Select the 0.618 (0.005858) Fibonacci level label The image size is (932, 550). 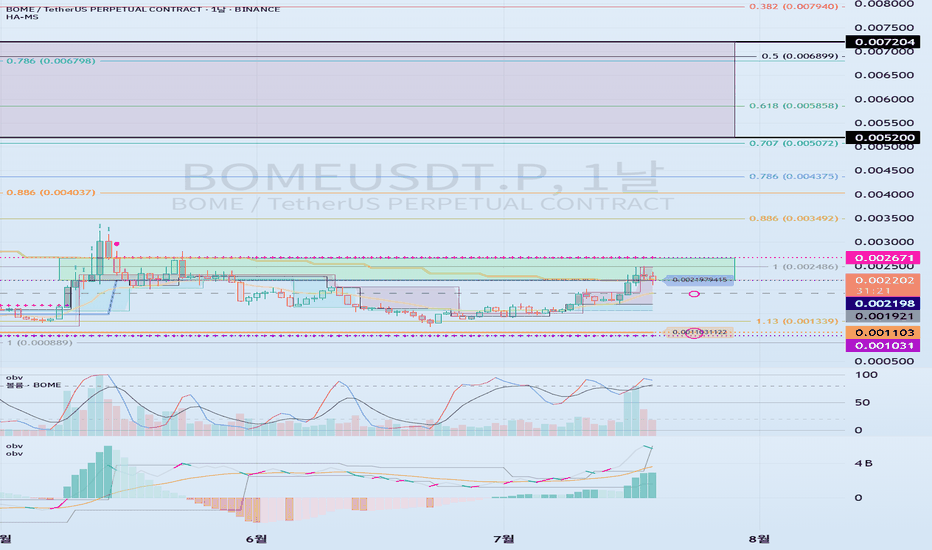(794, 106)
